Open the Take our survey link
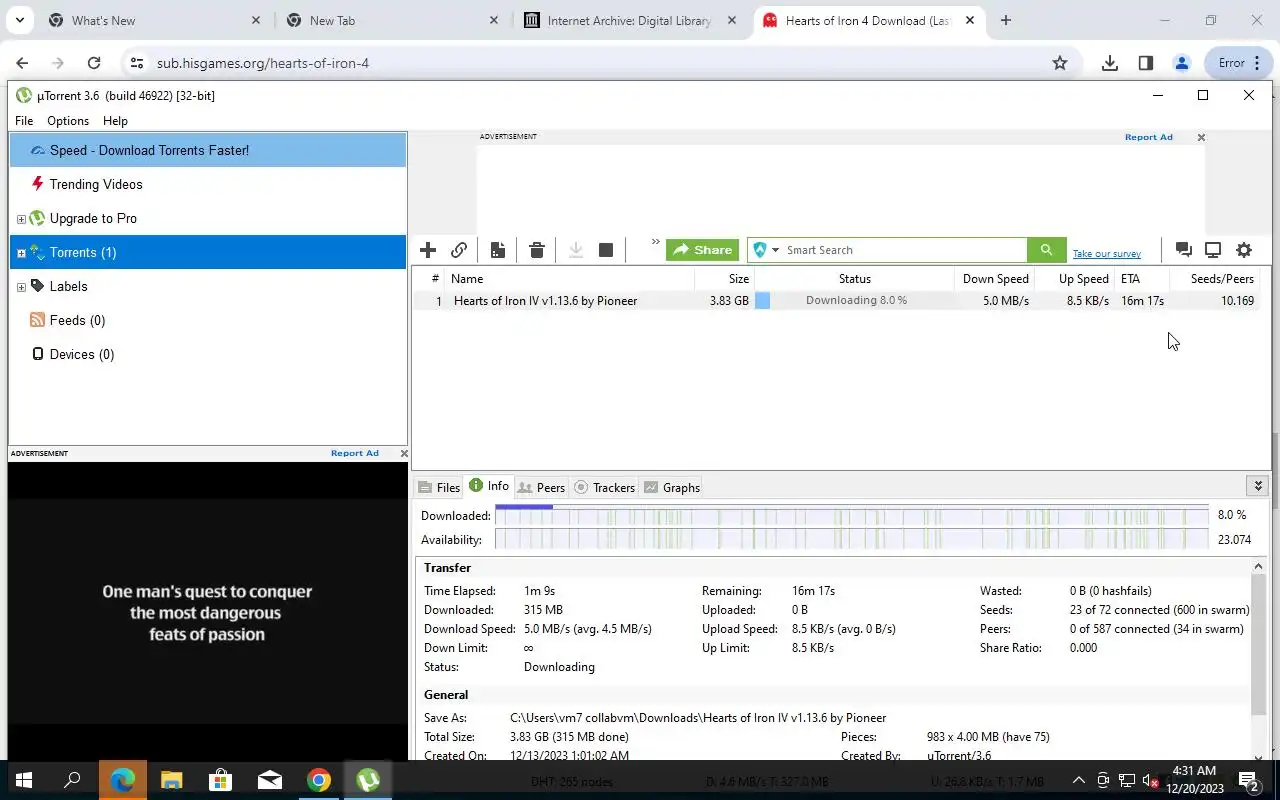 [x=1106, y=253]
